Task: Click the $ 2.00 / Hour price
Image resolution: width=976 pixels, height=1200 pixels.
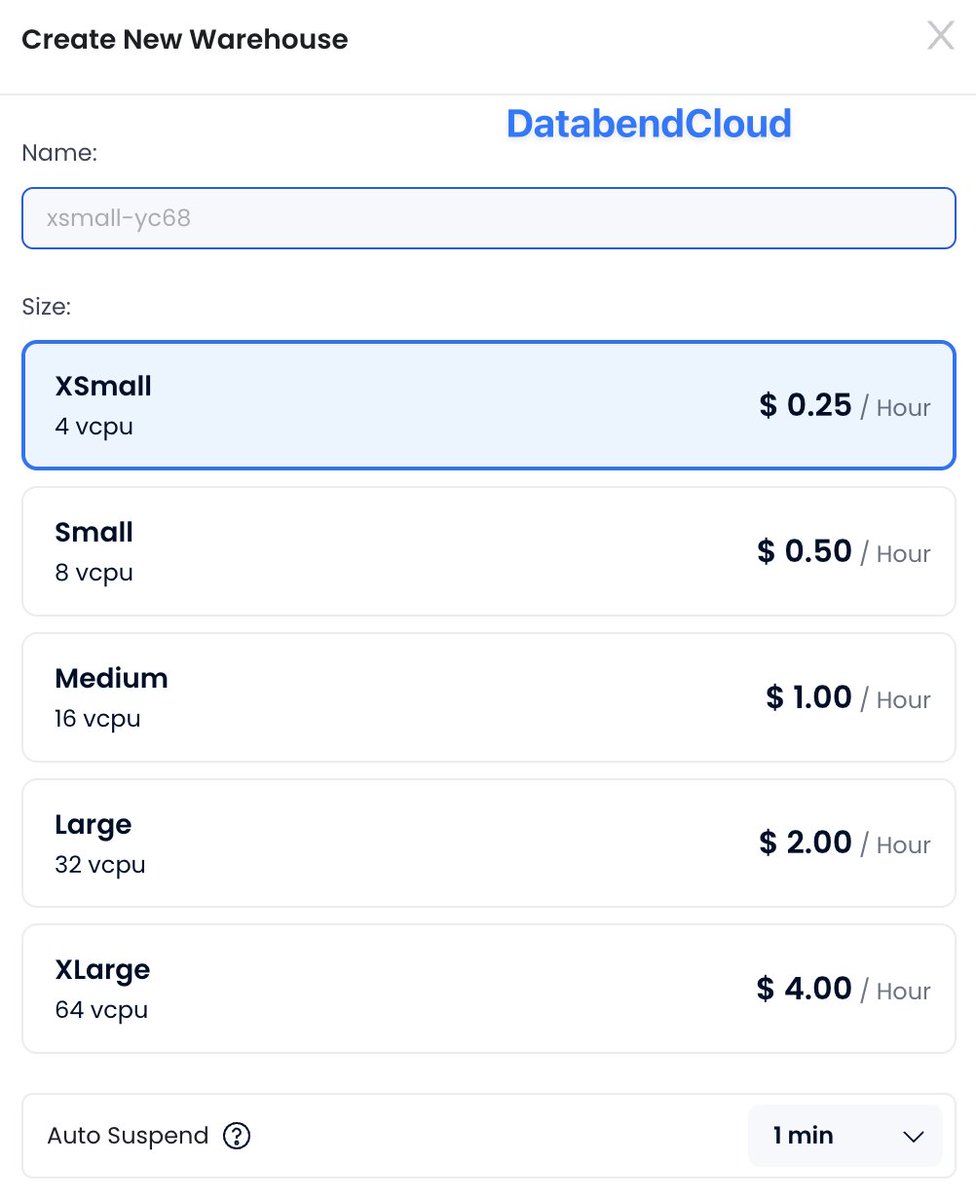Action: [845, 844]
